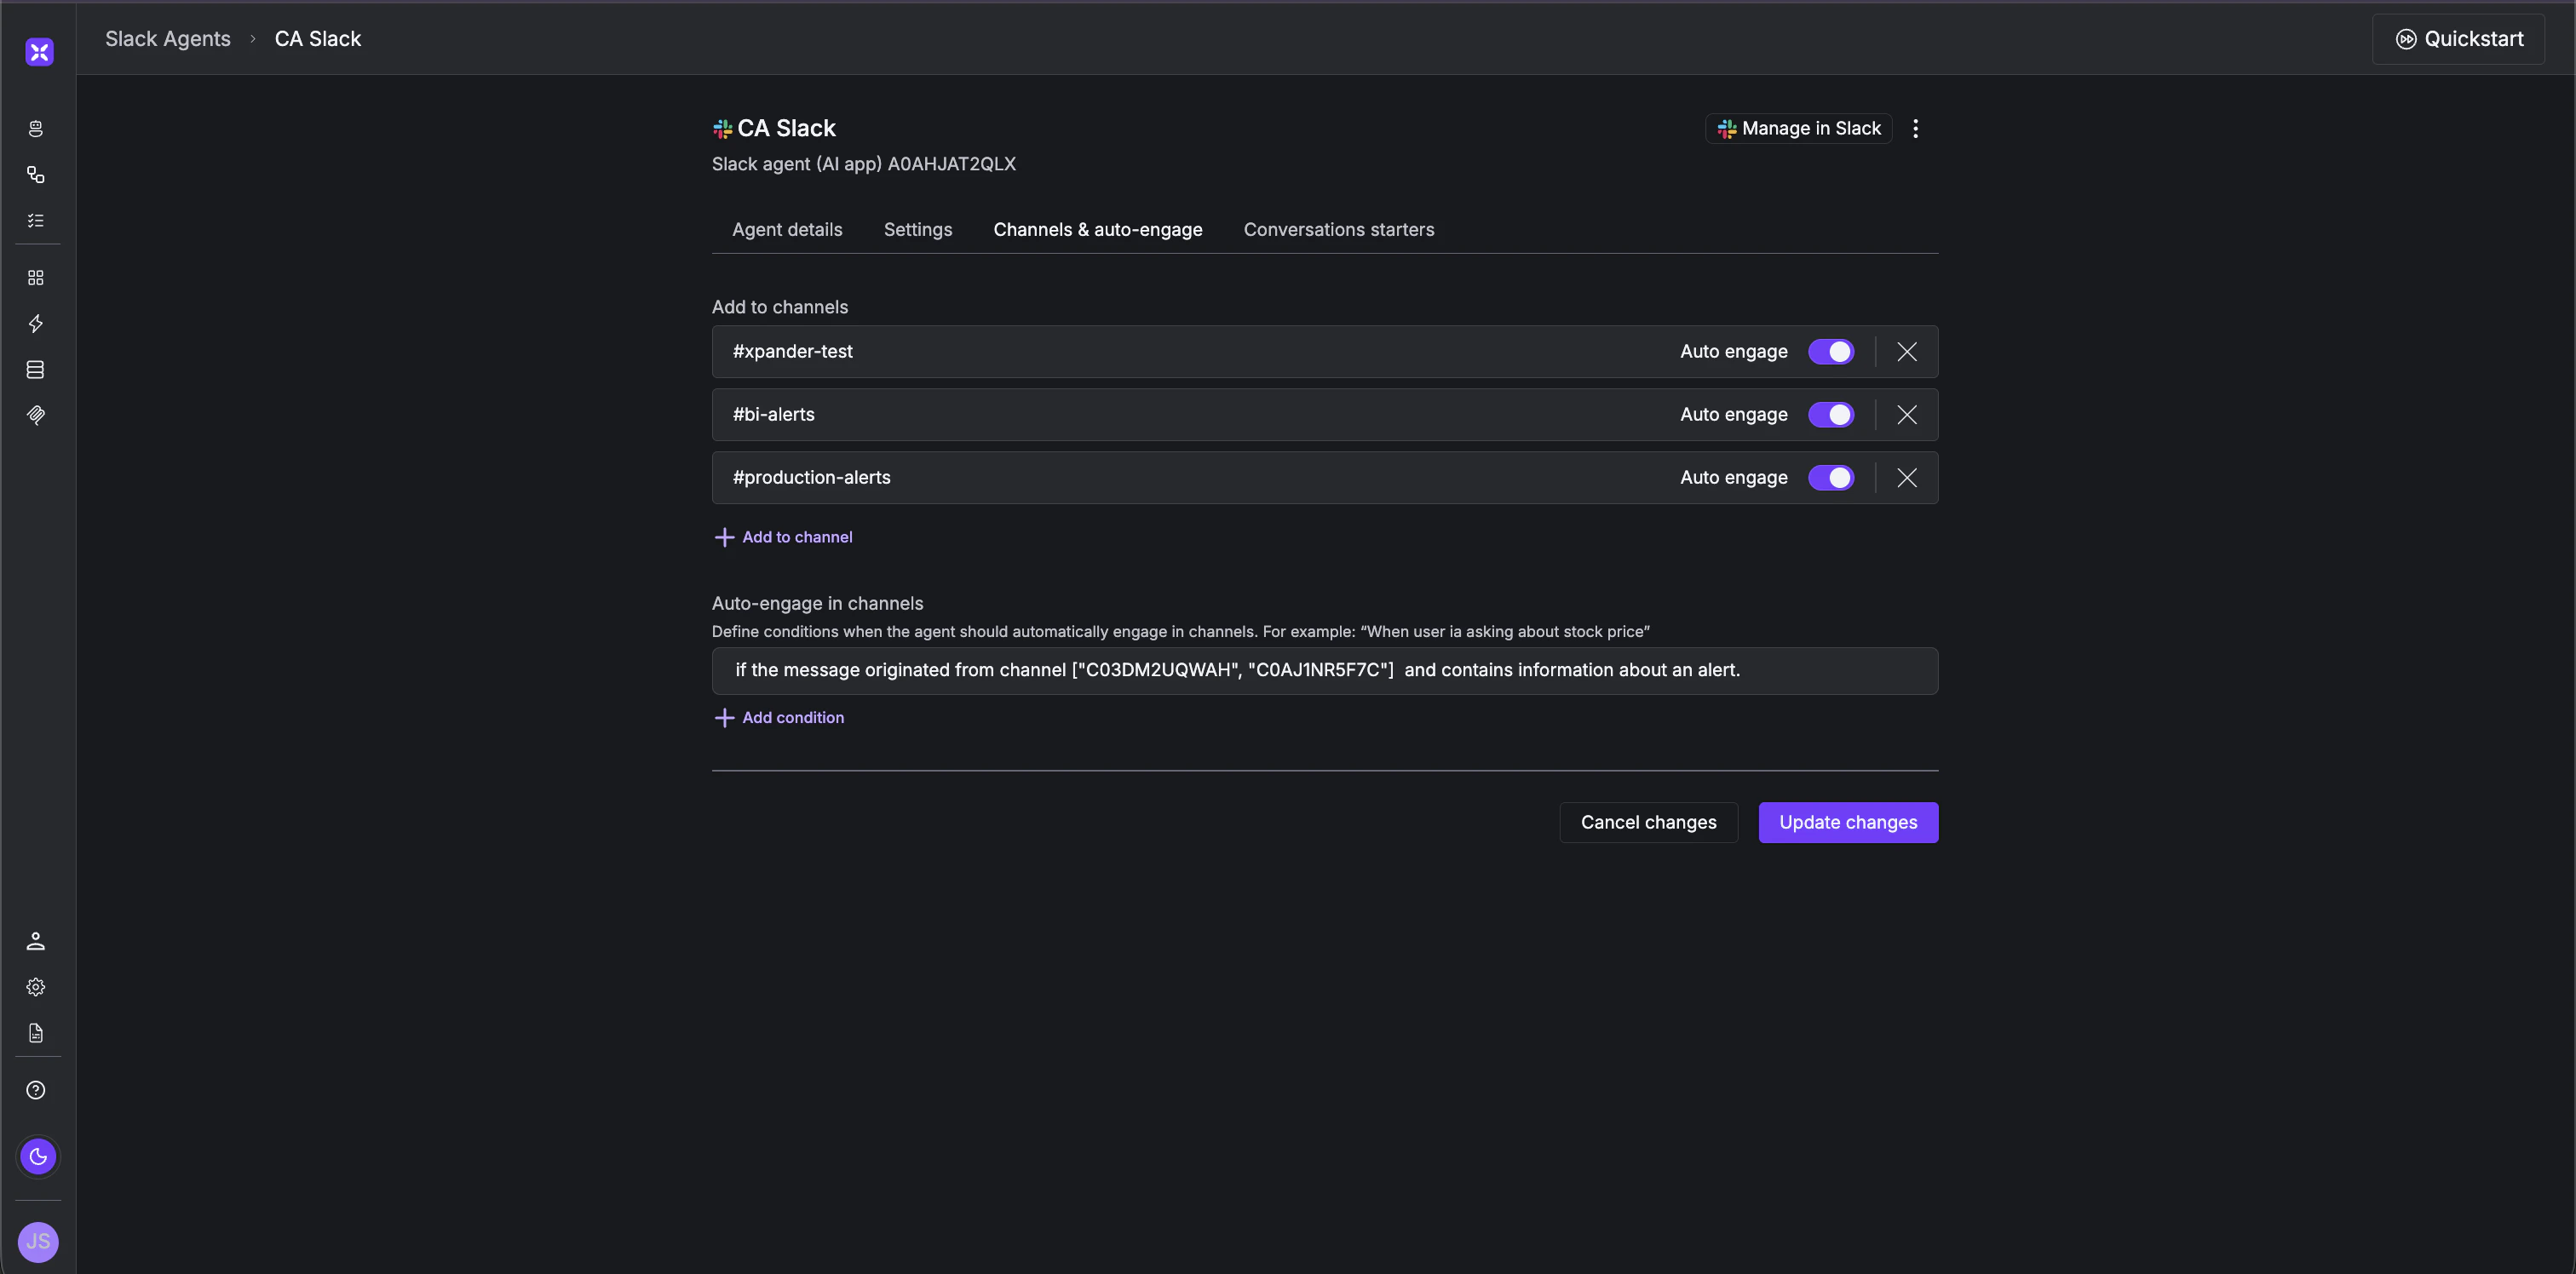
Task: Click the CA Slack breadcrumb
Action: click(x=318, y=39)
